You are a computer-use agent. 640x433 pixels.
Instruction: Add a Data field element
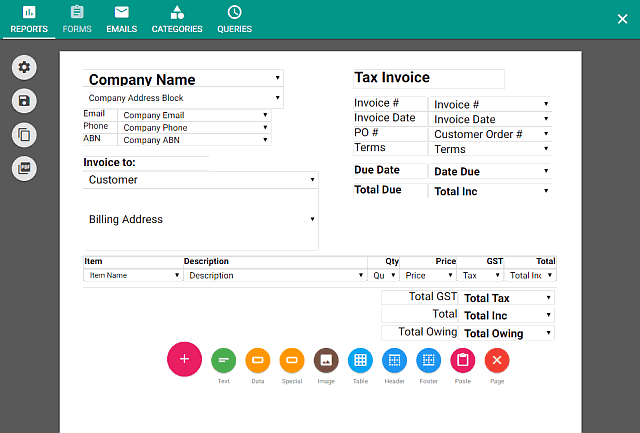pyautogui.click(x=257, y=360)
